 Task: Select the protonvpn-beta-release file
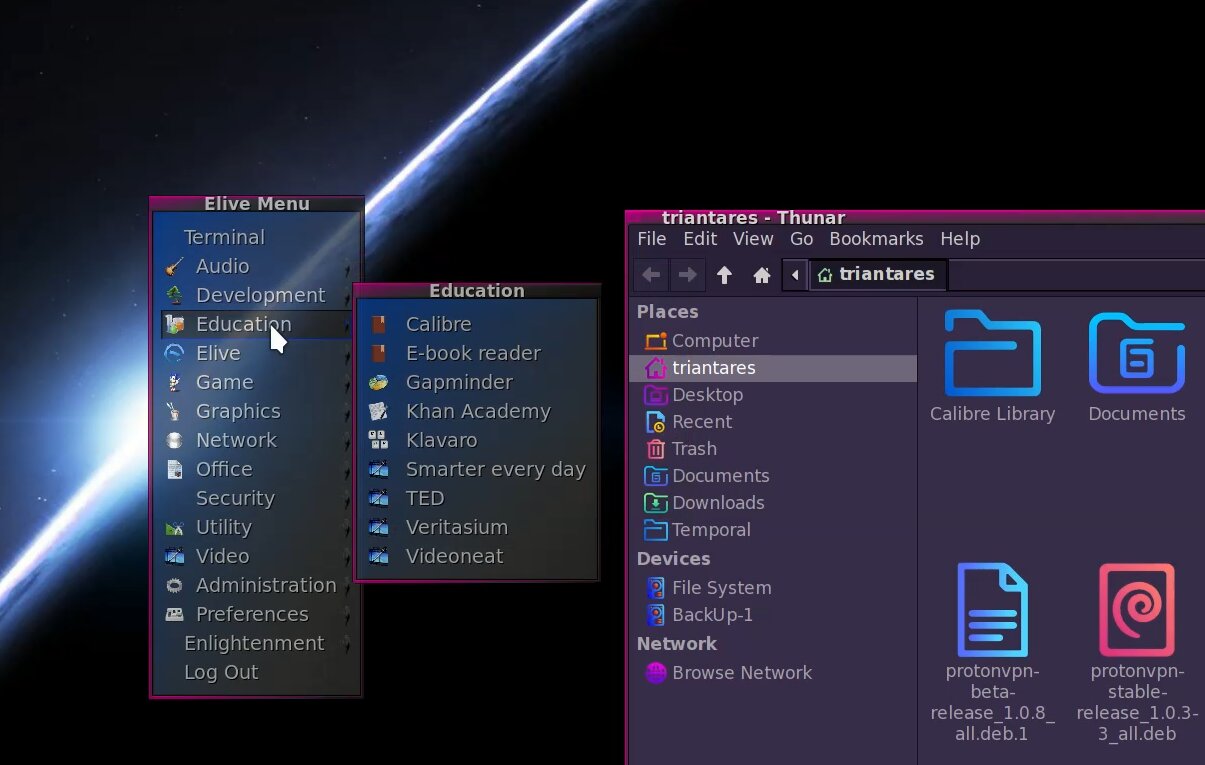pyautogui.click(x=992, y=651)
